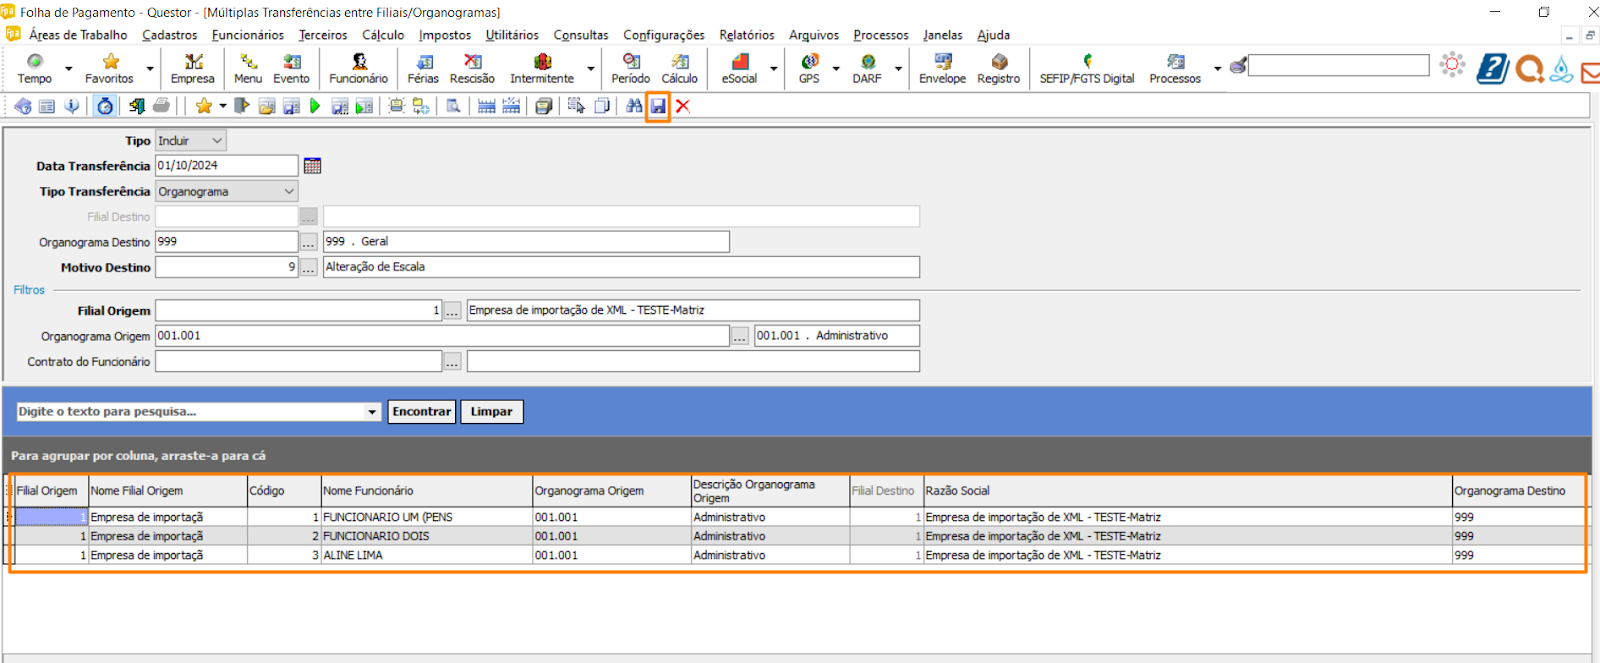Click the save floppy disk icon

(x=658, y=106)
